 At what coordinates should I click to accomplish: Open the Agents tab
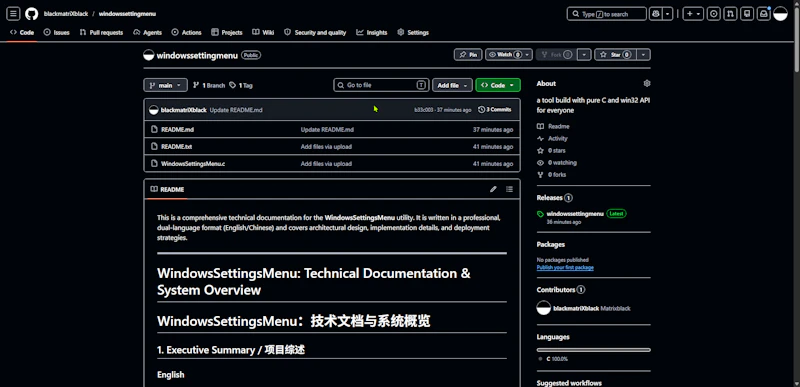pyautogui.click(x=147, y=32)
